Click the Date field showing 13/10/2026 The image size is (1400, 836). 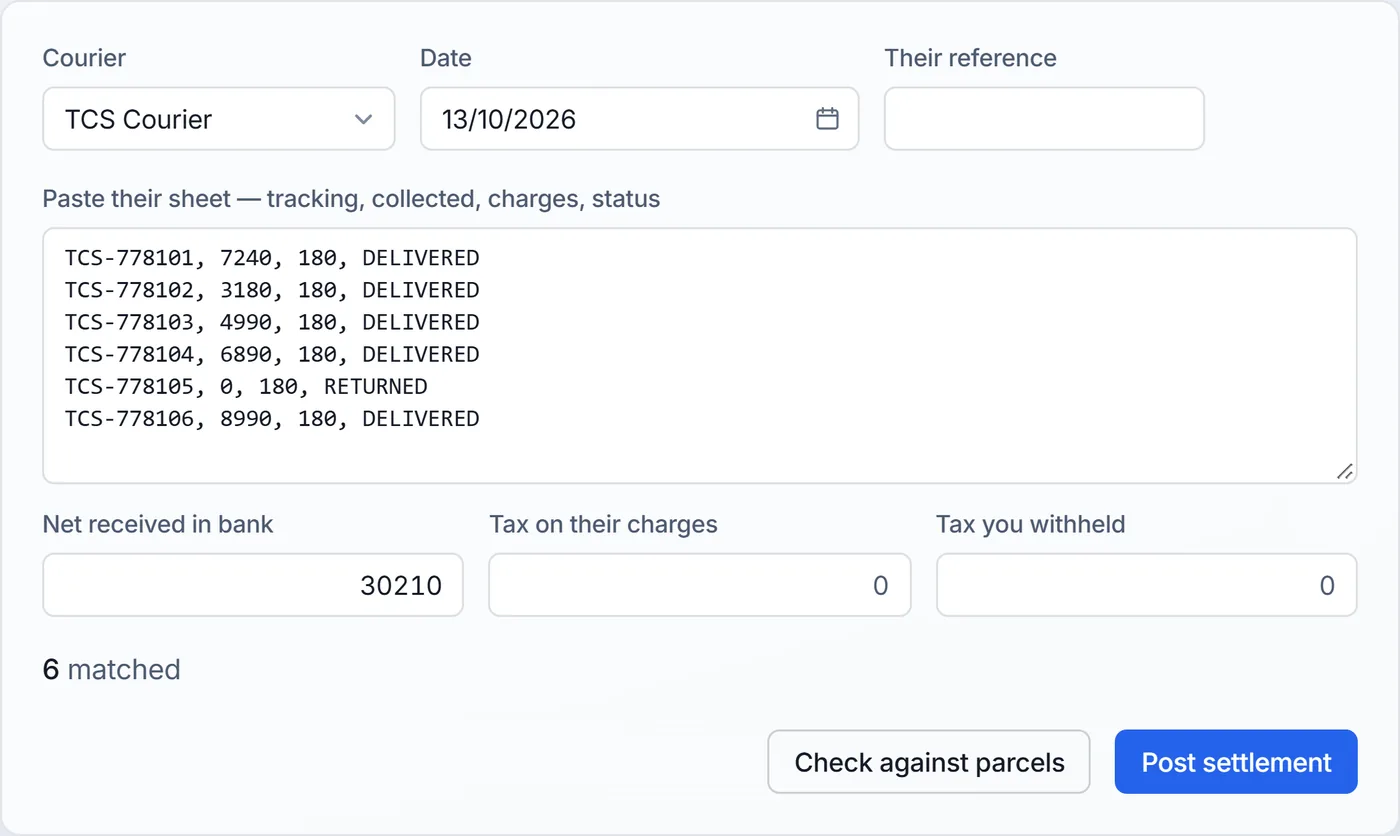click(639, 119)
